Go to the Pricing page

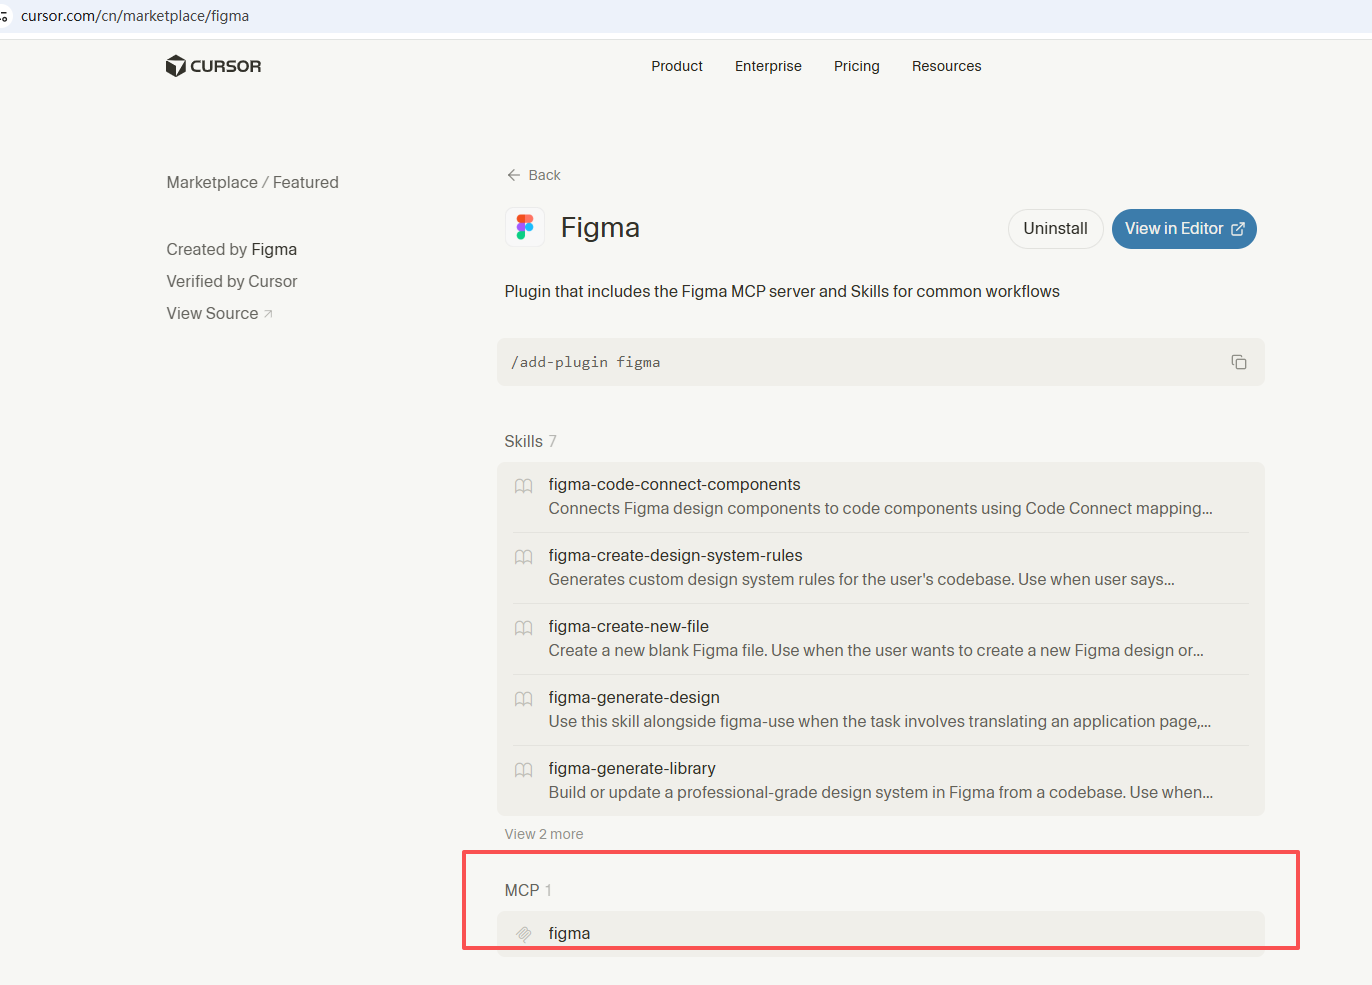click(x=857, y=66)
